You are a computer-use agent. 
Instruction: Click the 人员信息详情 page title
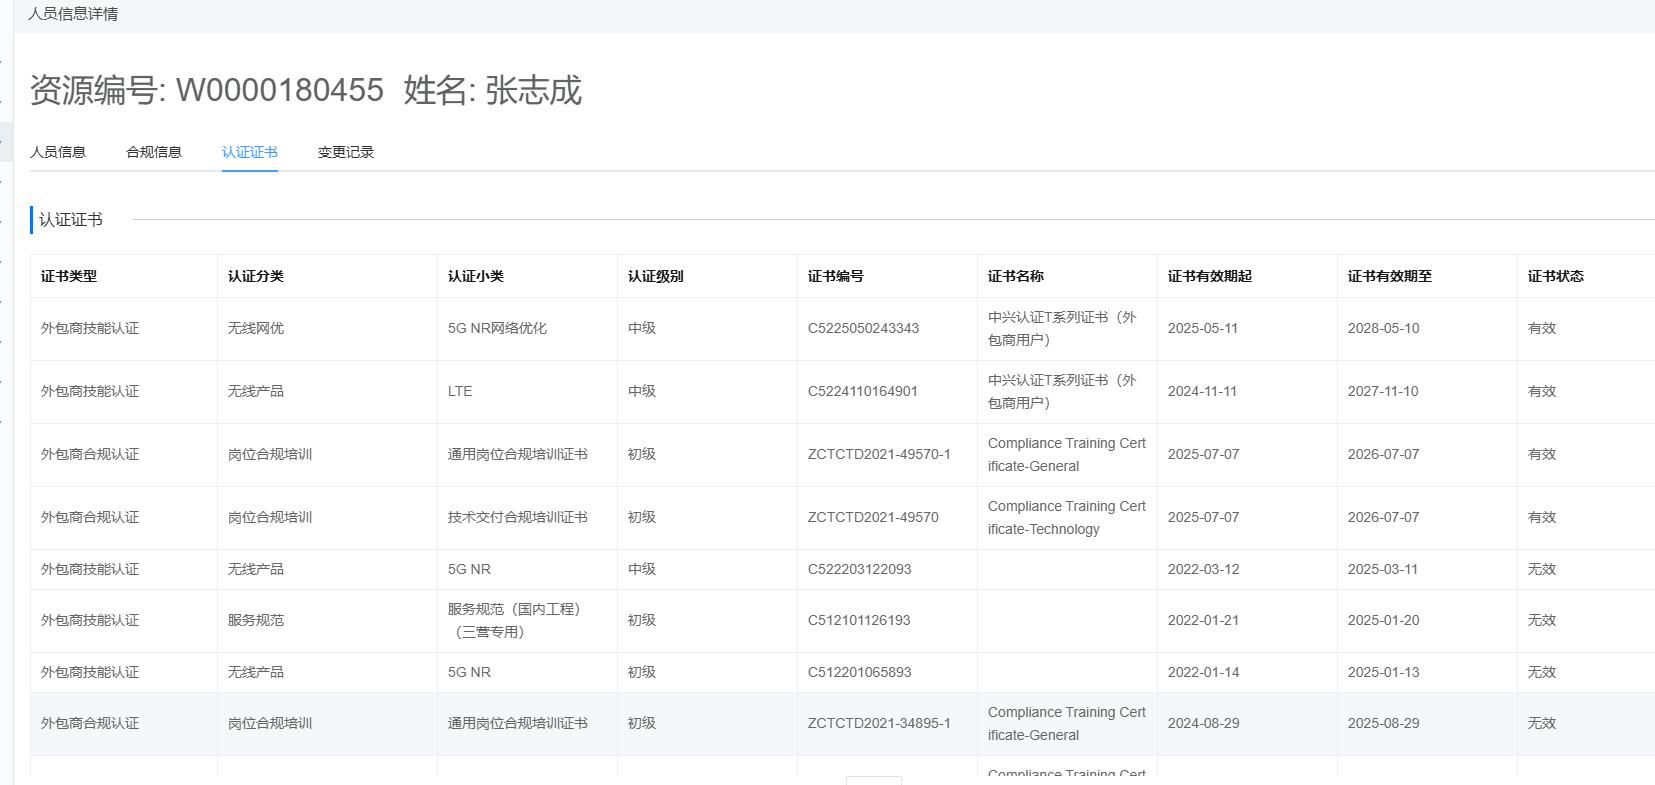coord(73,14)
